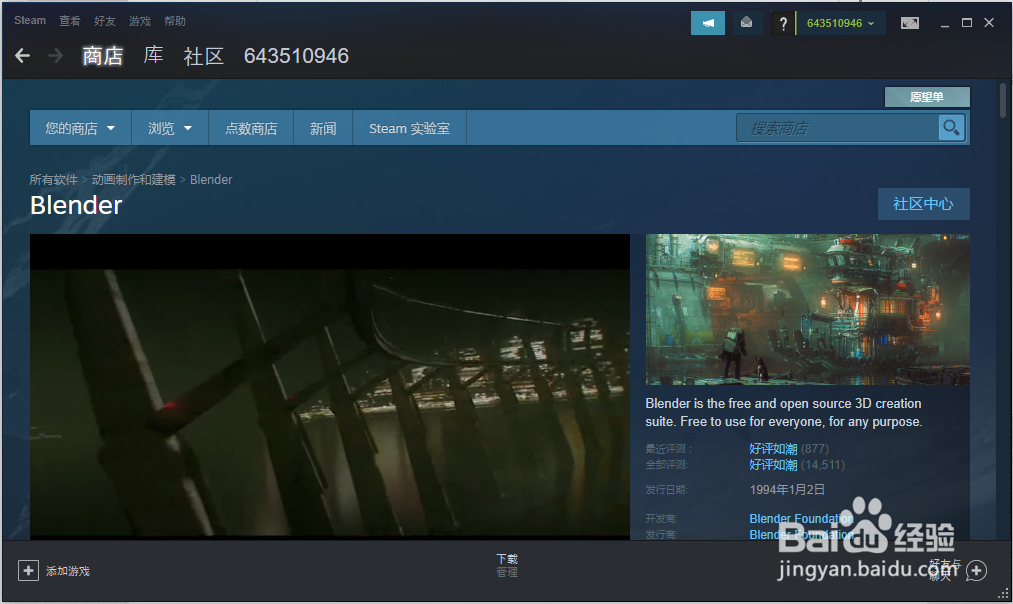Open Steam notifications via megaphone icon
This screenshot has width=1013, height=604.
click(707, 21)
